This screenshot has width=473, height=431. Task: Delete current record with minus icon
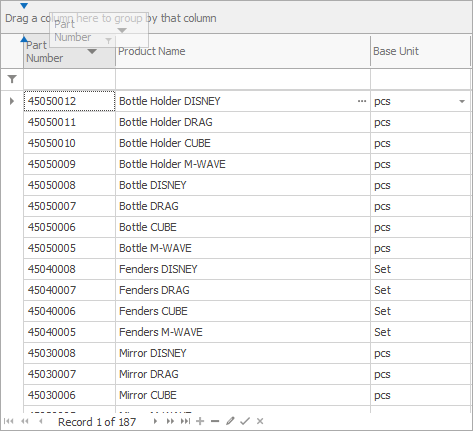[x=215, y=421]
